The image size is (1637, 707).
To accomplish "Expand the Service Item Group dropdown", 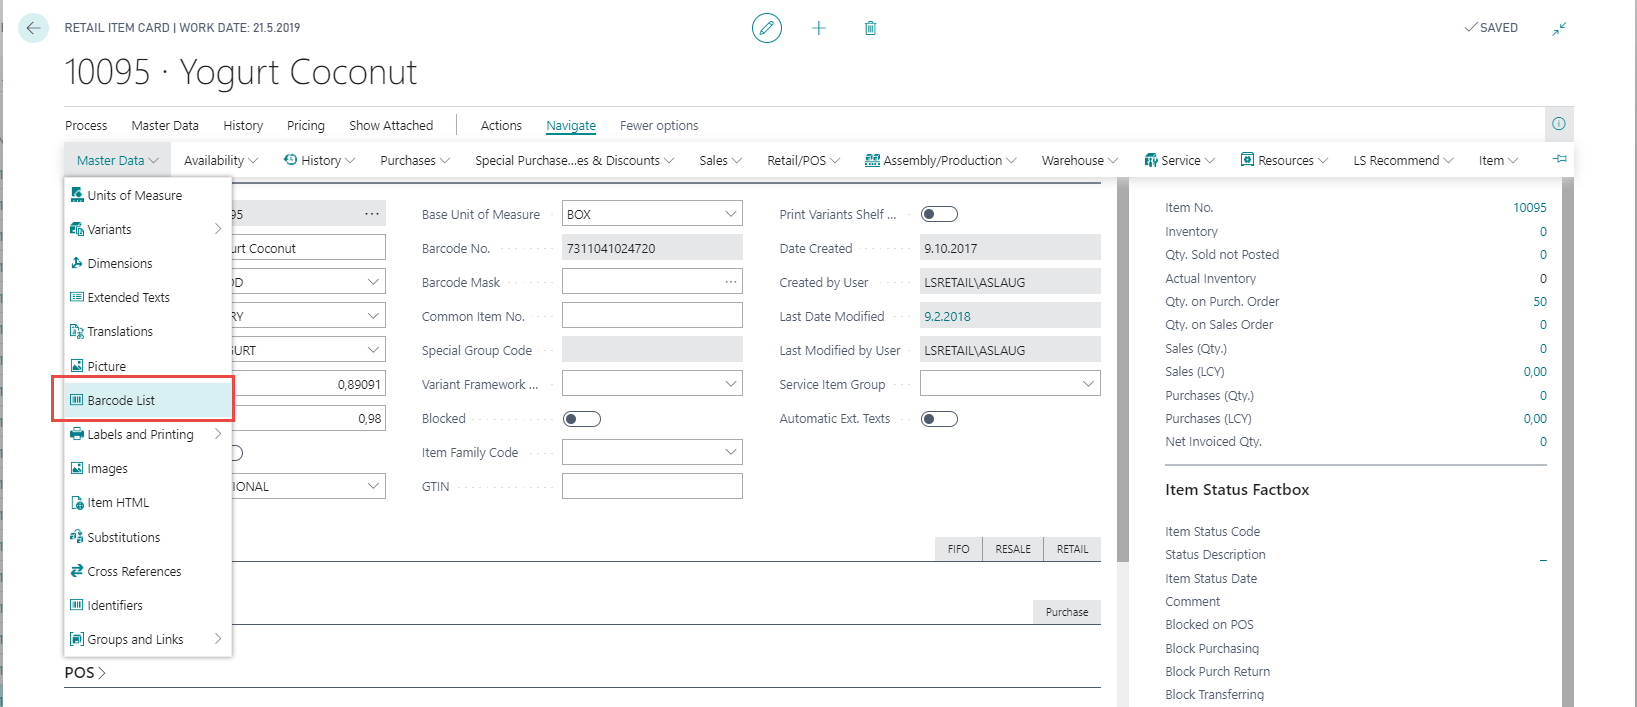I will 1088,384.
